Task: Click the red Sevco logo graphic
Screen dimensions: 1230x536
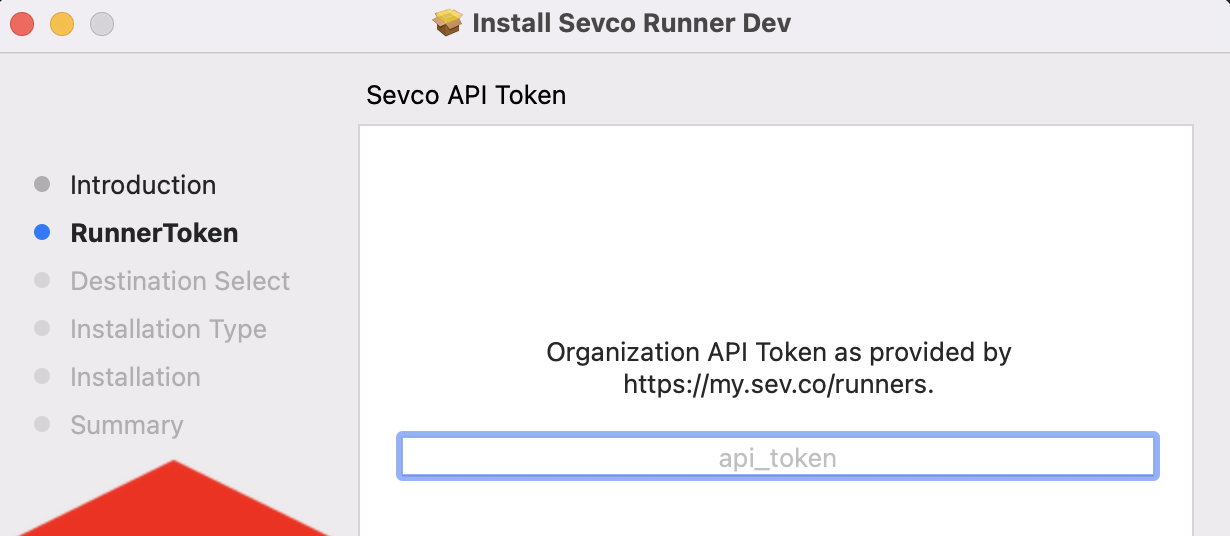Action: (x=175, y=500)
